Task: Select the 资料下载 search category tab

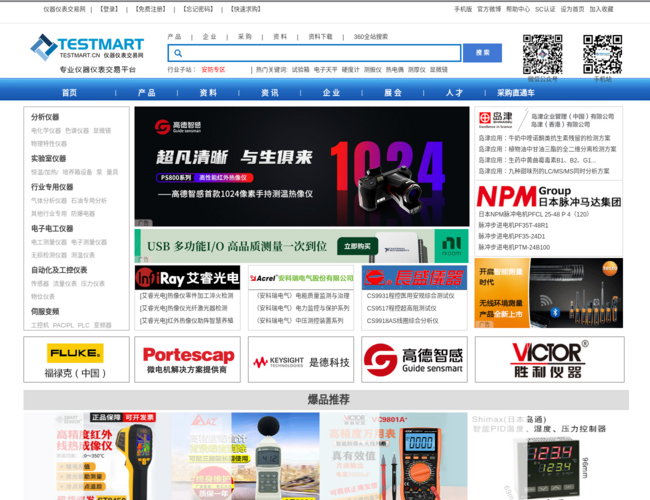Action: [x=320, y=36]
